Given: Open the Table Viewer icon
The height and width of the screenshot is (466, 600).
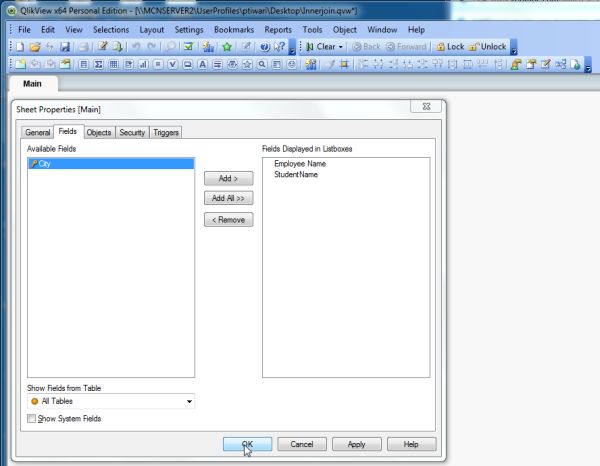Looking at the screenshot, I should click(561, 64).
